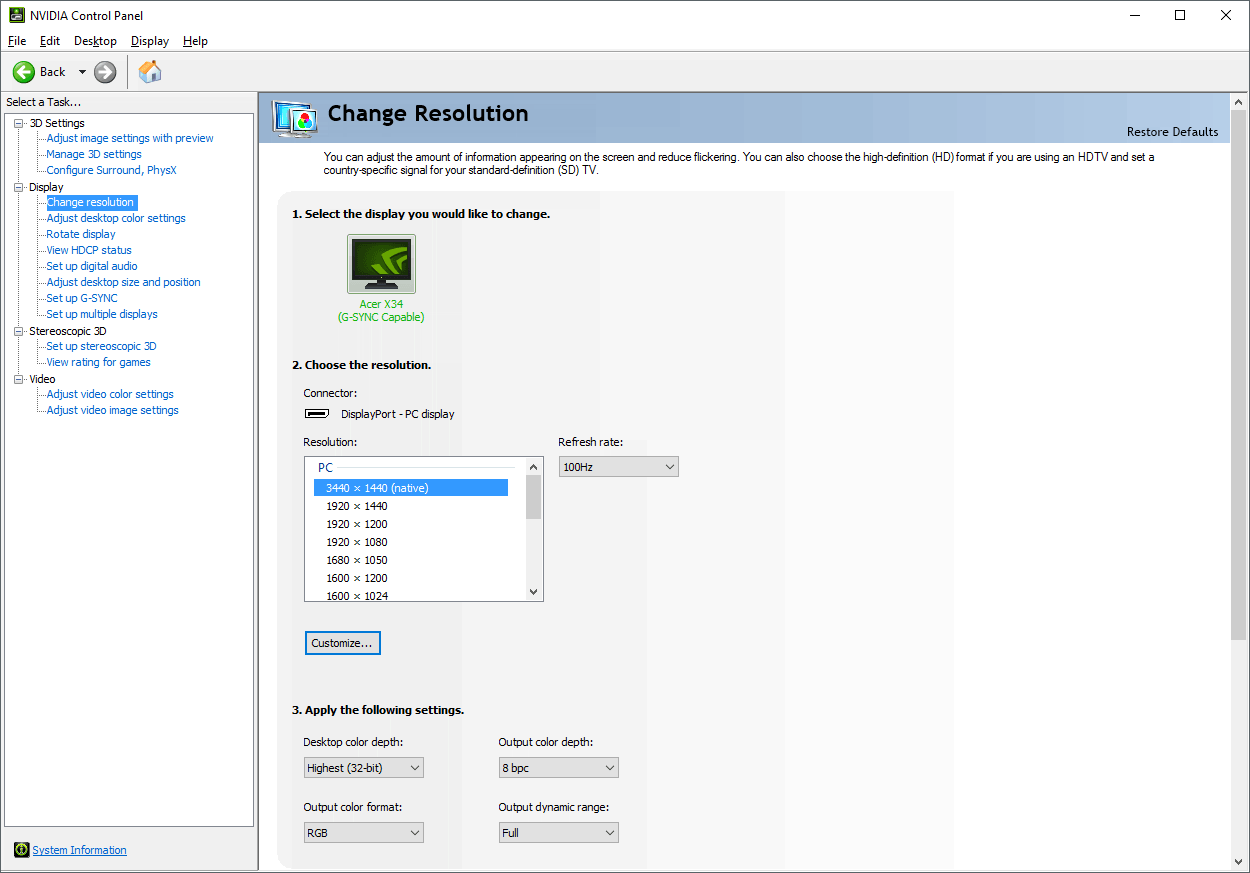1250x873 pixels.
Task: Open Rotate display task
Action: [x=81, y=234]
